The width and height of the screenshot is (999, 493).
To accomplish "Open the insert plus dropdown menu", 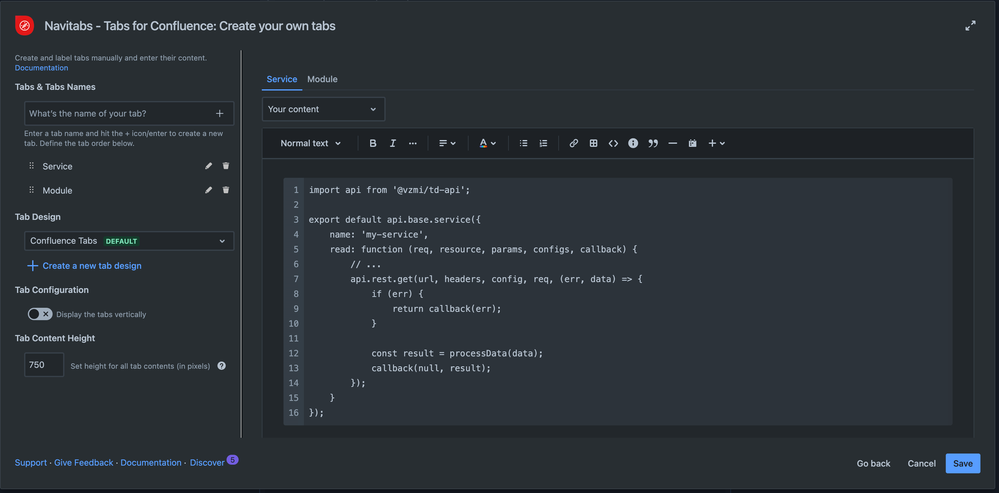I will click(x=717, y=143).
